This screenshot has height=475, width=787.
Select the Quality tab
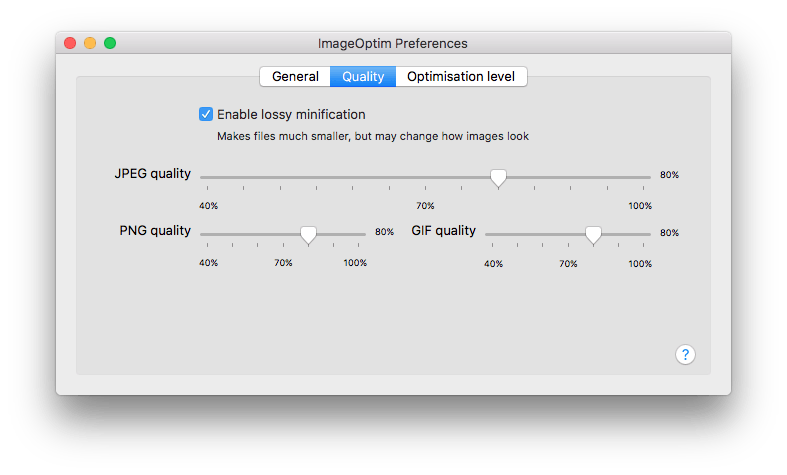(x=363, y=77)
